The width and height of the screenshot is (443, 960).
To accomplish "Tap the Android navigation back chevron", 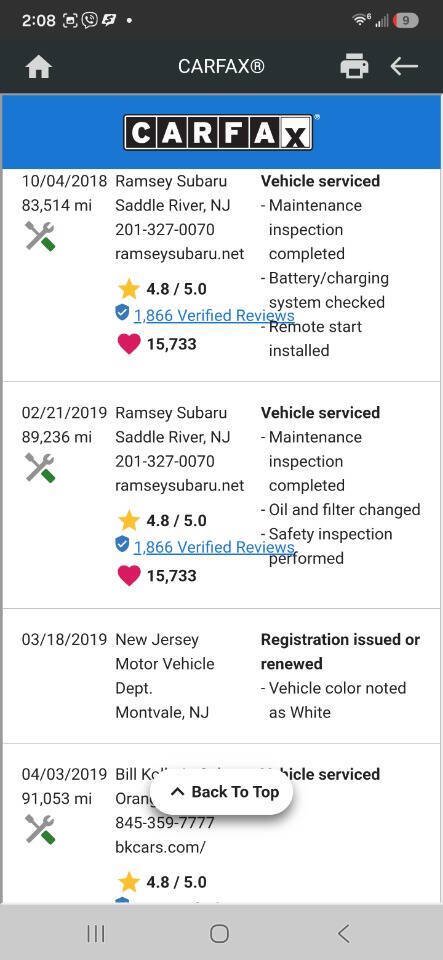I will 344,934.
